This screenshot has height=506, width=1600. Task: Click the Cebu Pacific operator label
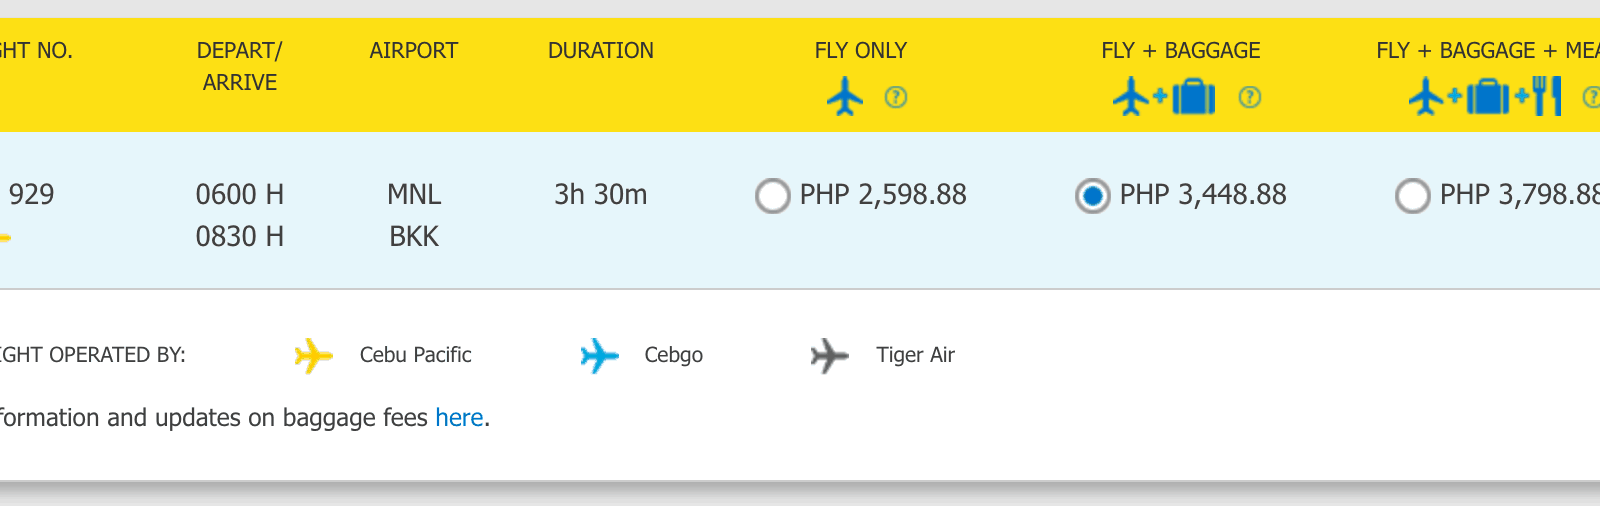click(x=415, y=355)
